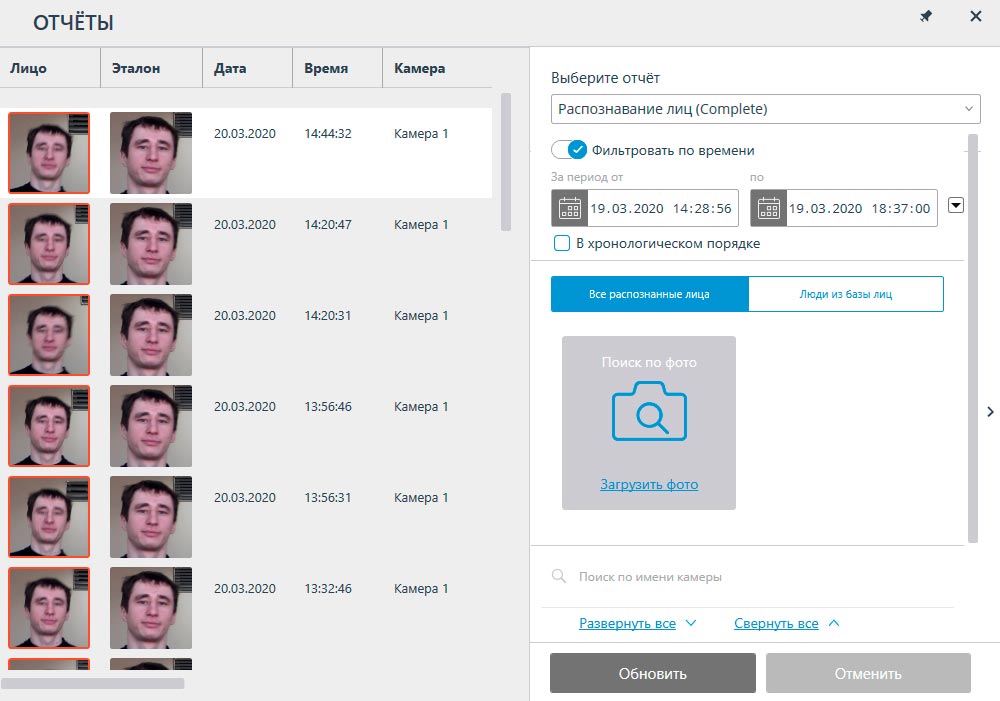Screen dimensions: 1000x701
Task: Open the report type dropdown
Action: 765,109
